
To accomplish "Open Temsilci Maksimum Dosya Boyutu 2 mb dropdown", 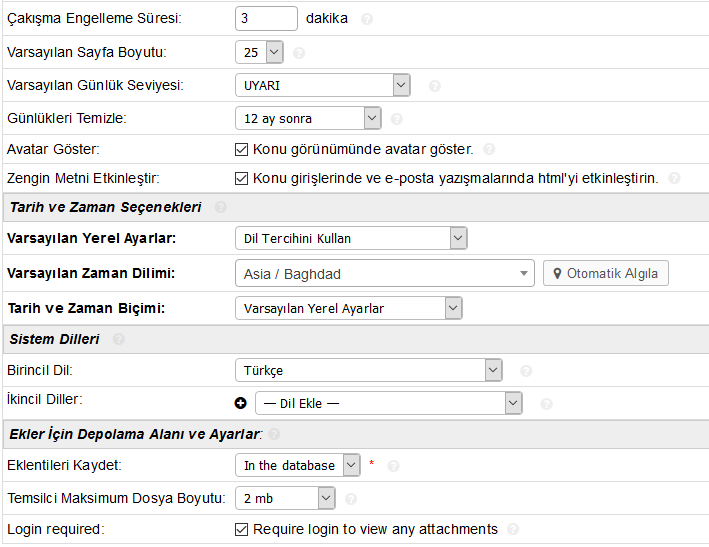I will tap(285, 497).
